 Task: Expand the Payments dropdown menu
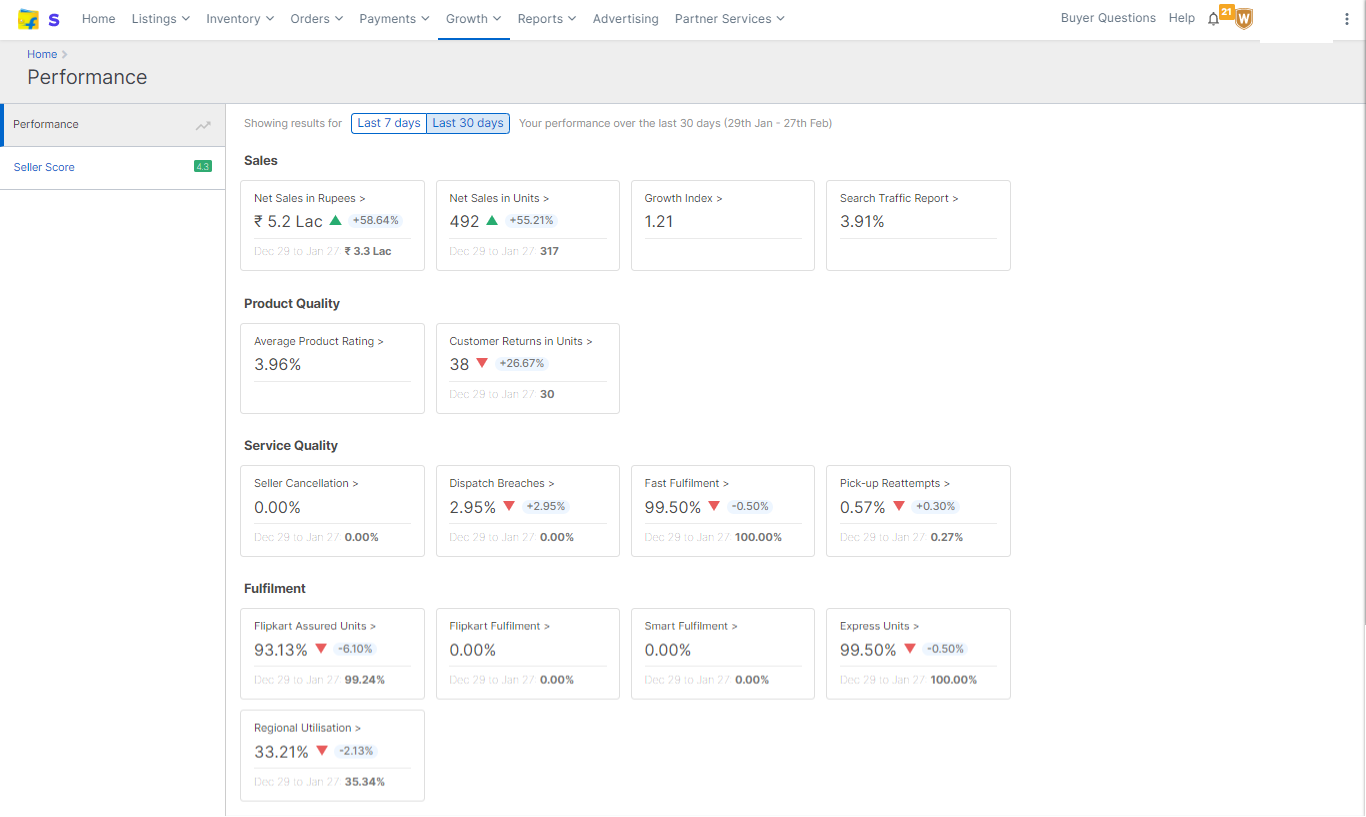(395, 19)
